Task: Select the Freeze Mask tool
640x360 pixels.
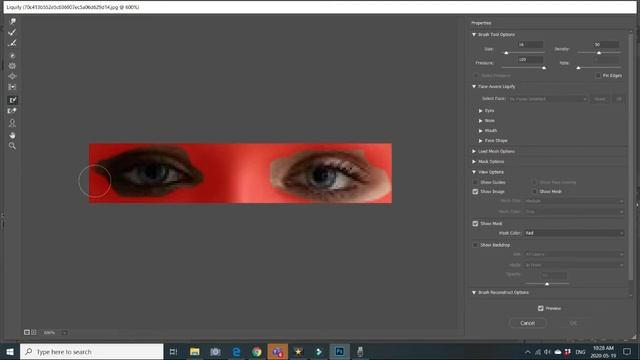Action: [x=12, y=100]
